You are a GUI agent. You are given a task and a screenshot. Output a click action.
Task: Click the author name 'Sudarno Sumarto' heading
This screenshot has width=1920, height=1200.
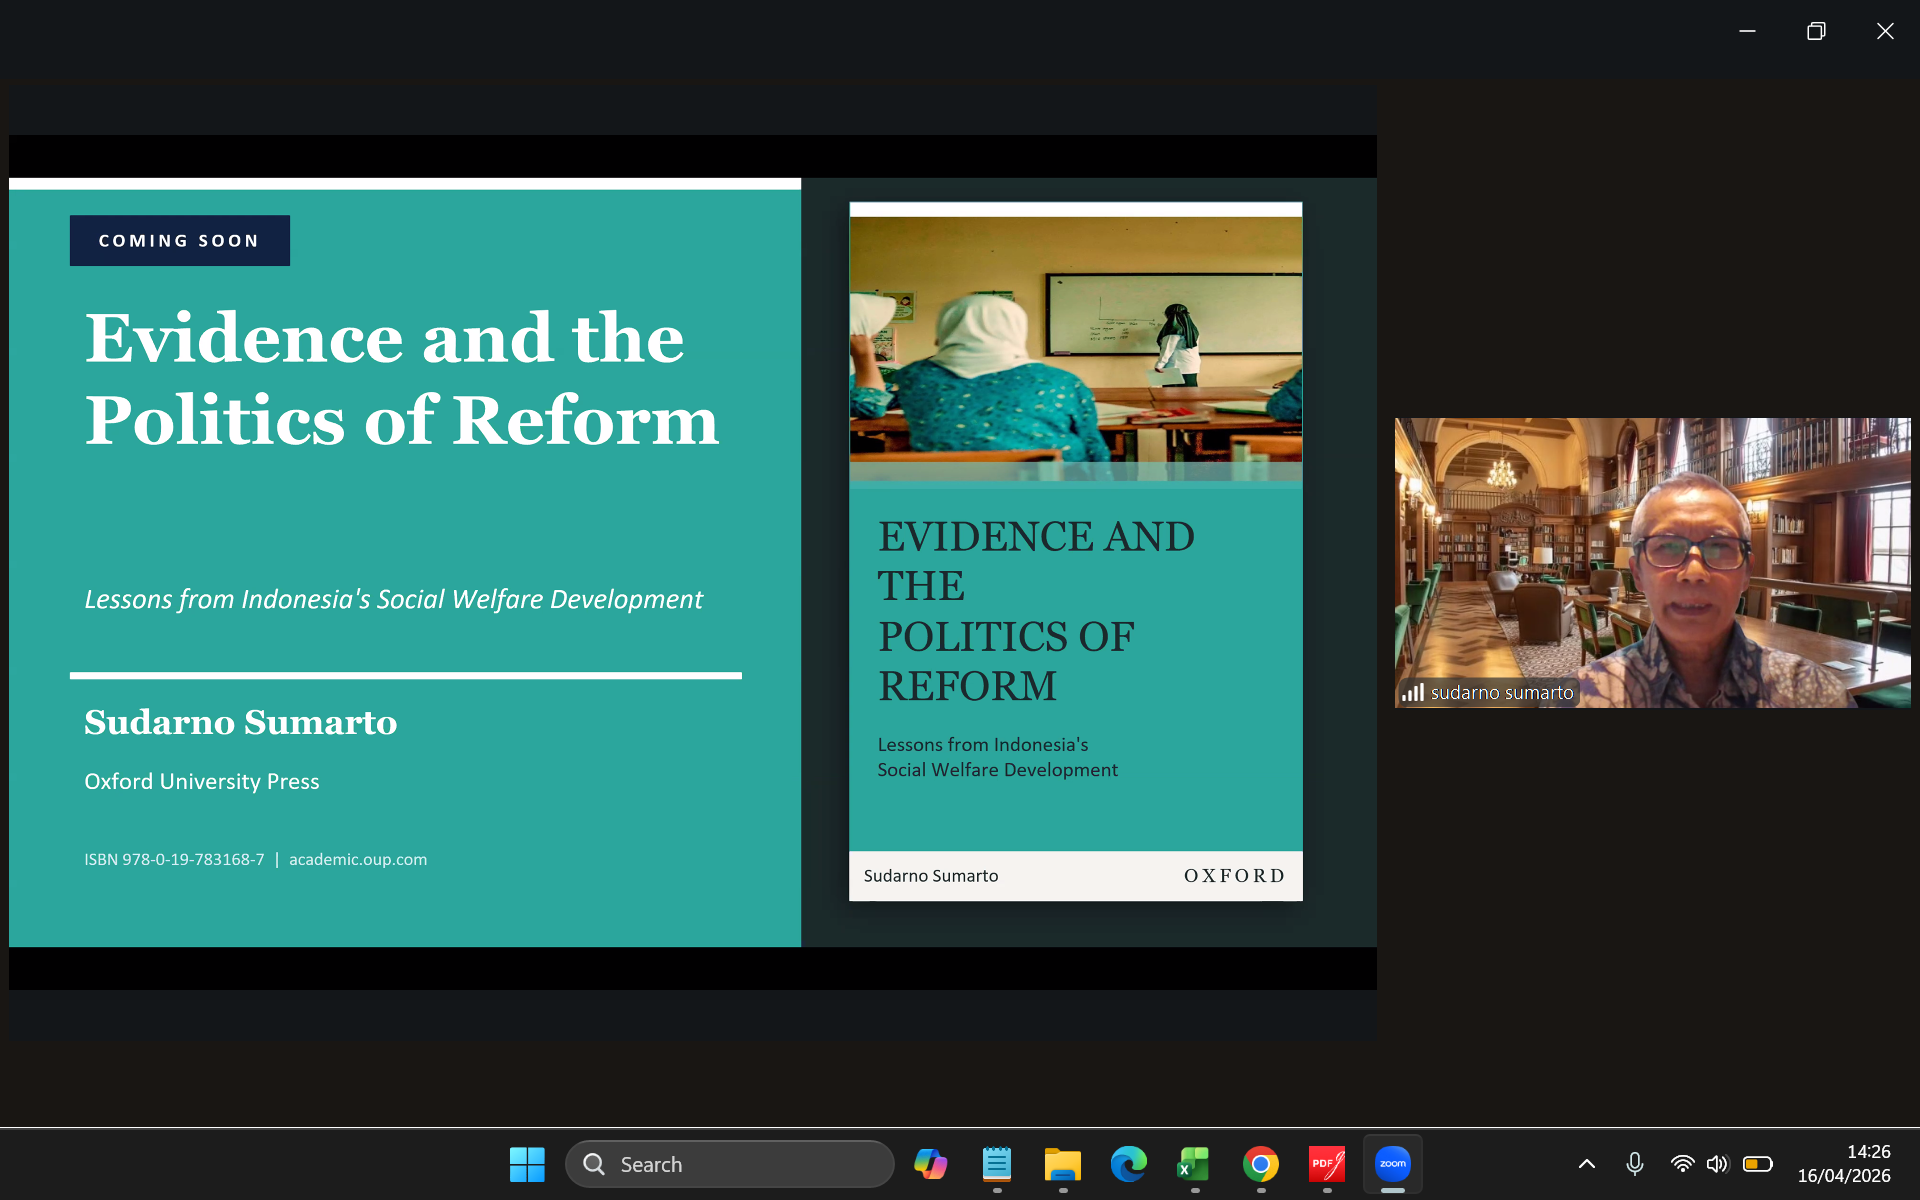click(x=241, y=722)
